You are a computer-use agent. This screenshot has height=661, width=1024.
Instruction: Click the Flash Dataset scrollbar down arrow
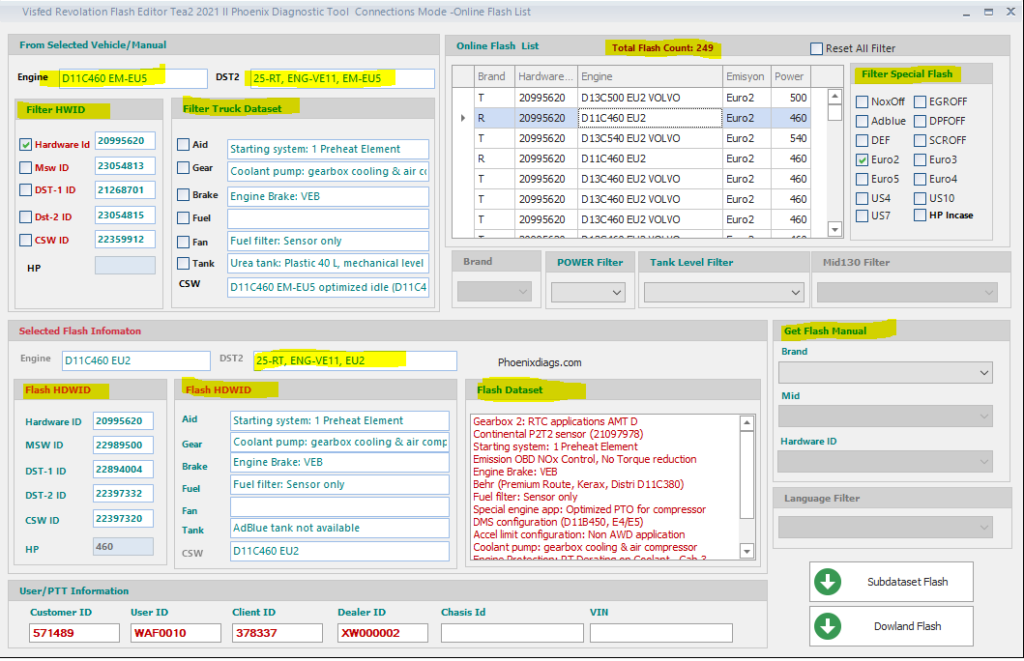click(x=747, y=551)
